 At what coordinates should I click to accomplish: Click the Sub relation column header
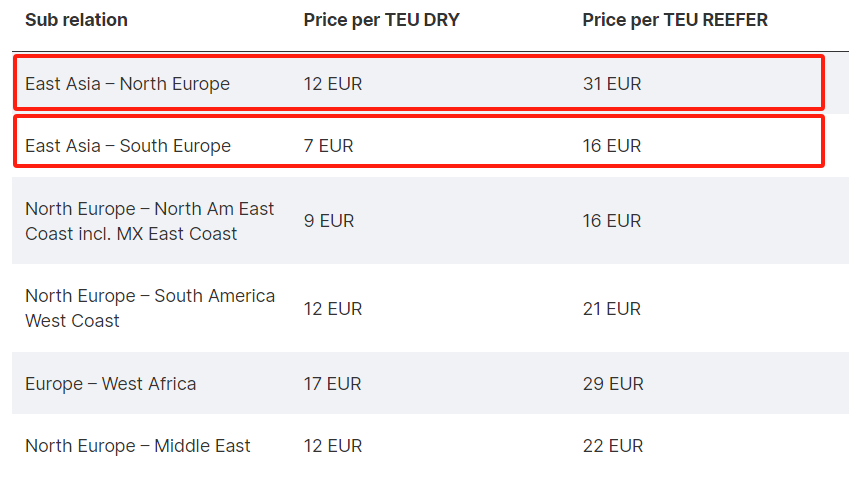(77, 20)
